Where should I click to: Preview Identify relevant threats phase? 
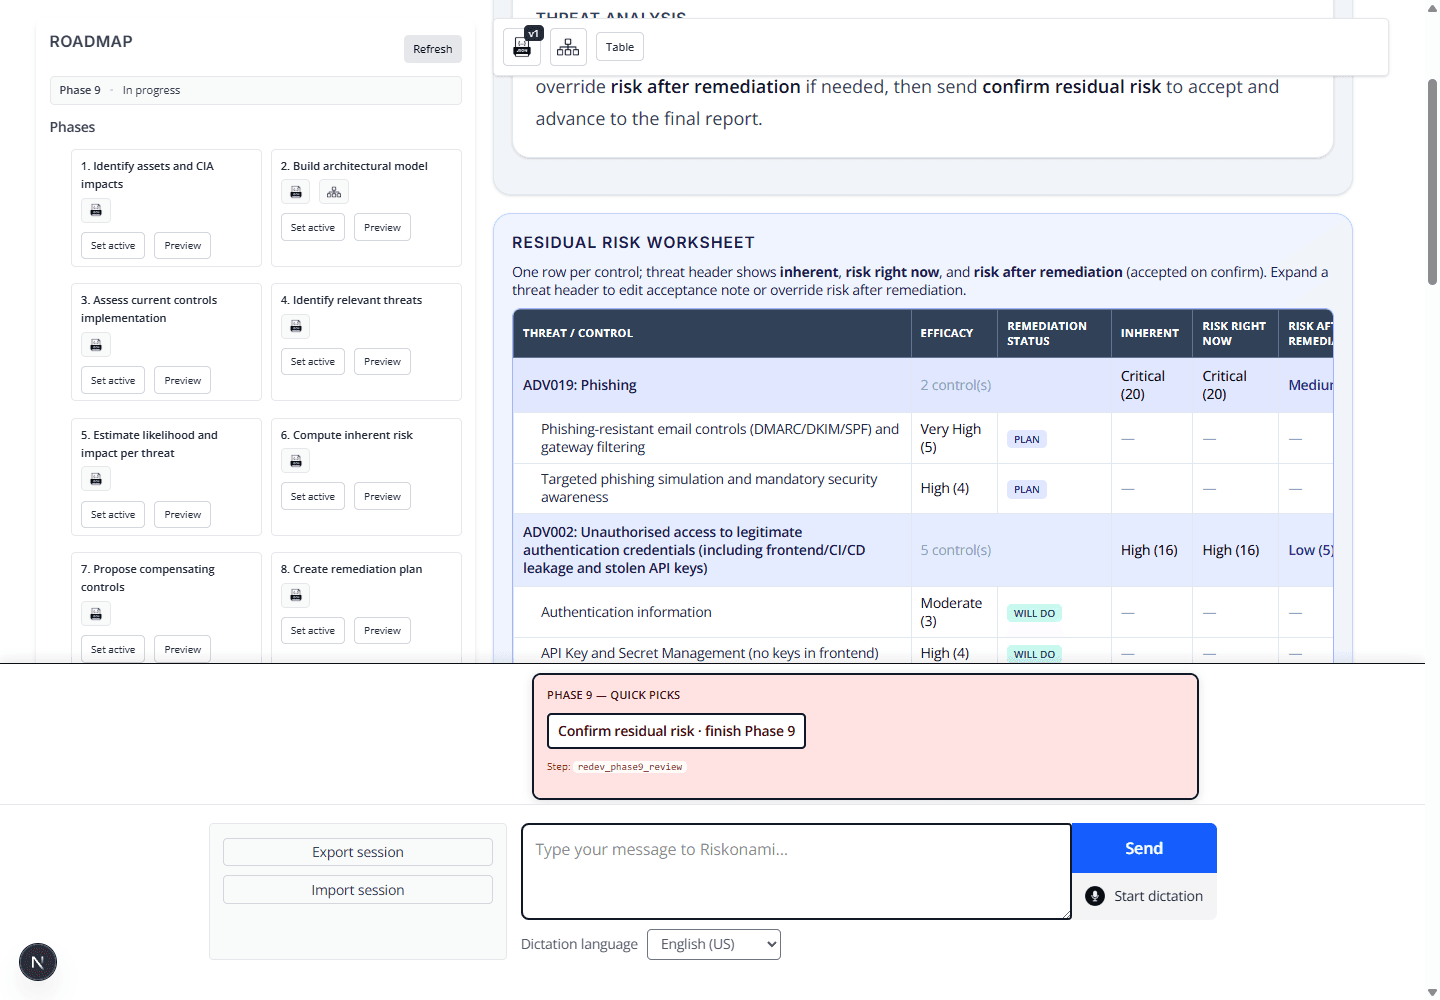coord(383,362)
